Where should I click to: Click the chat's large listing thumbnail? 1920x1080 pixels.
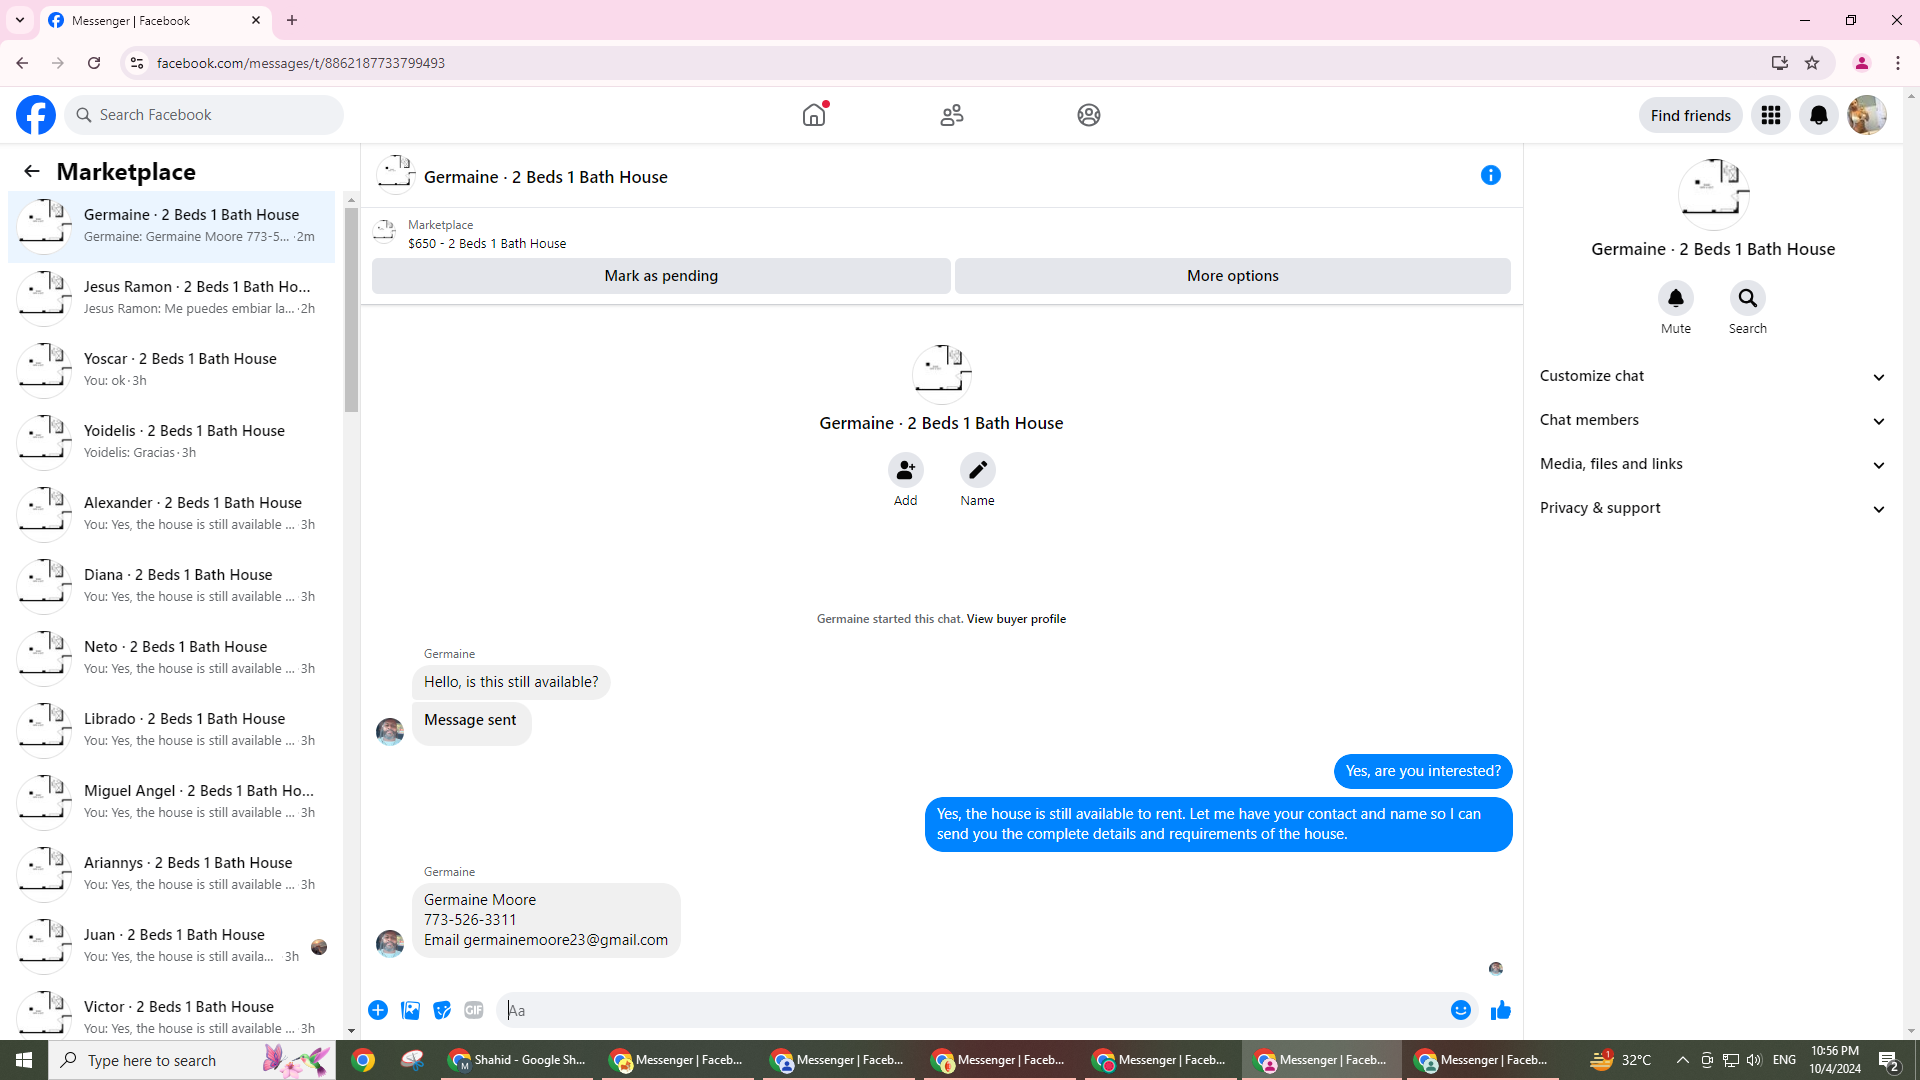pos(941,374)
